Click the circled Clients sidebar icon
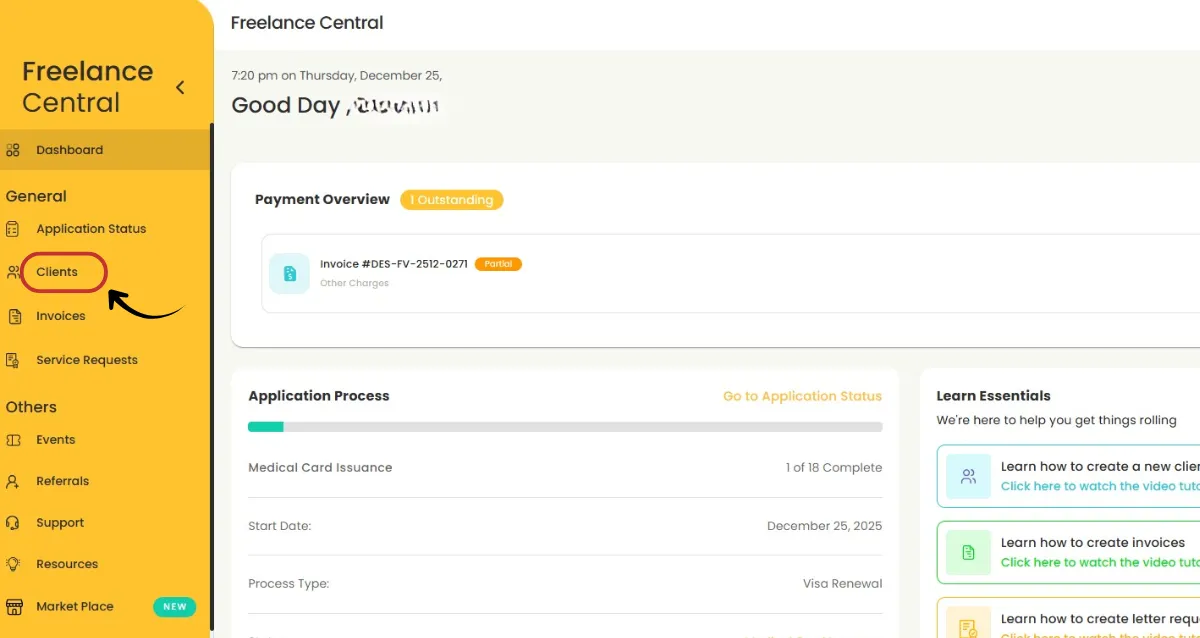This screenshot has height=638, width=1200. (x=13, y=271)
